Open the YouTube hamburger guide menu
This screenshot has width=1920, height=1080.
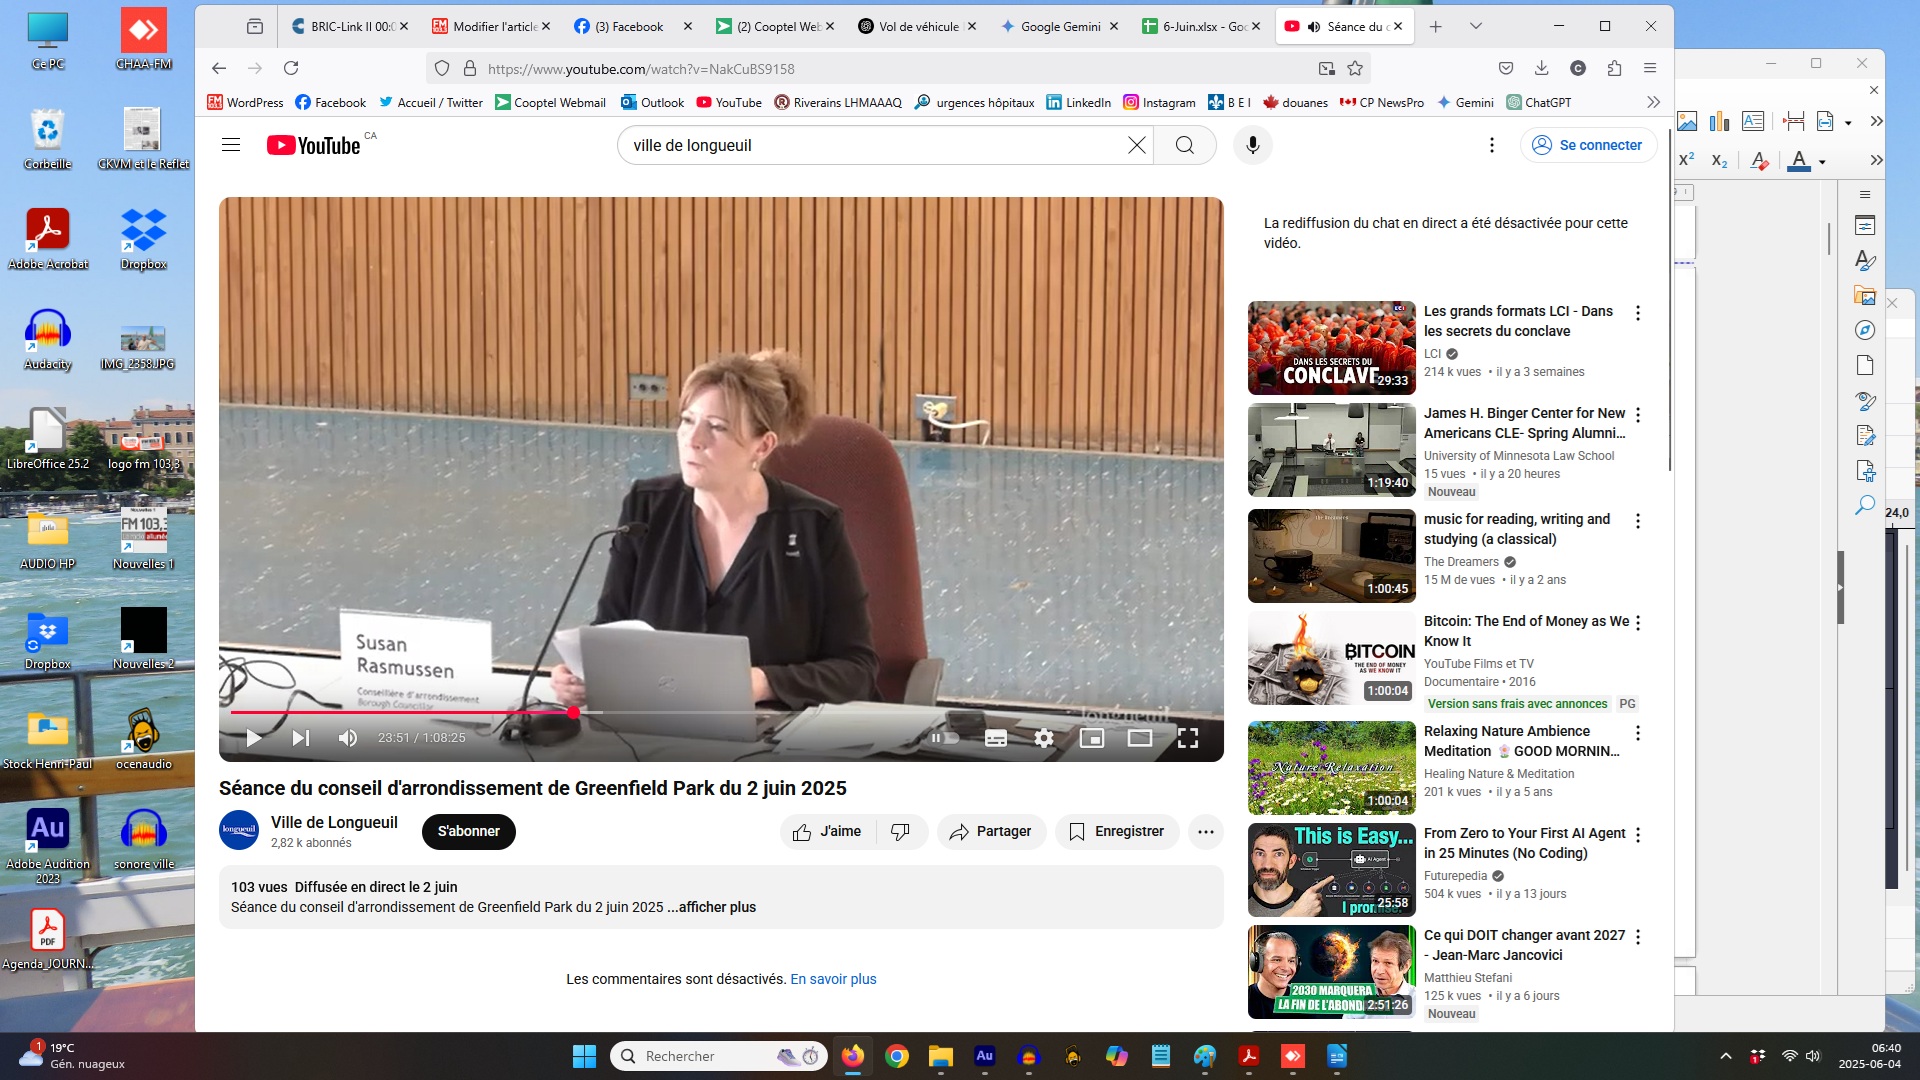231,145
